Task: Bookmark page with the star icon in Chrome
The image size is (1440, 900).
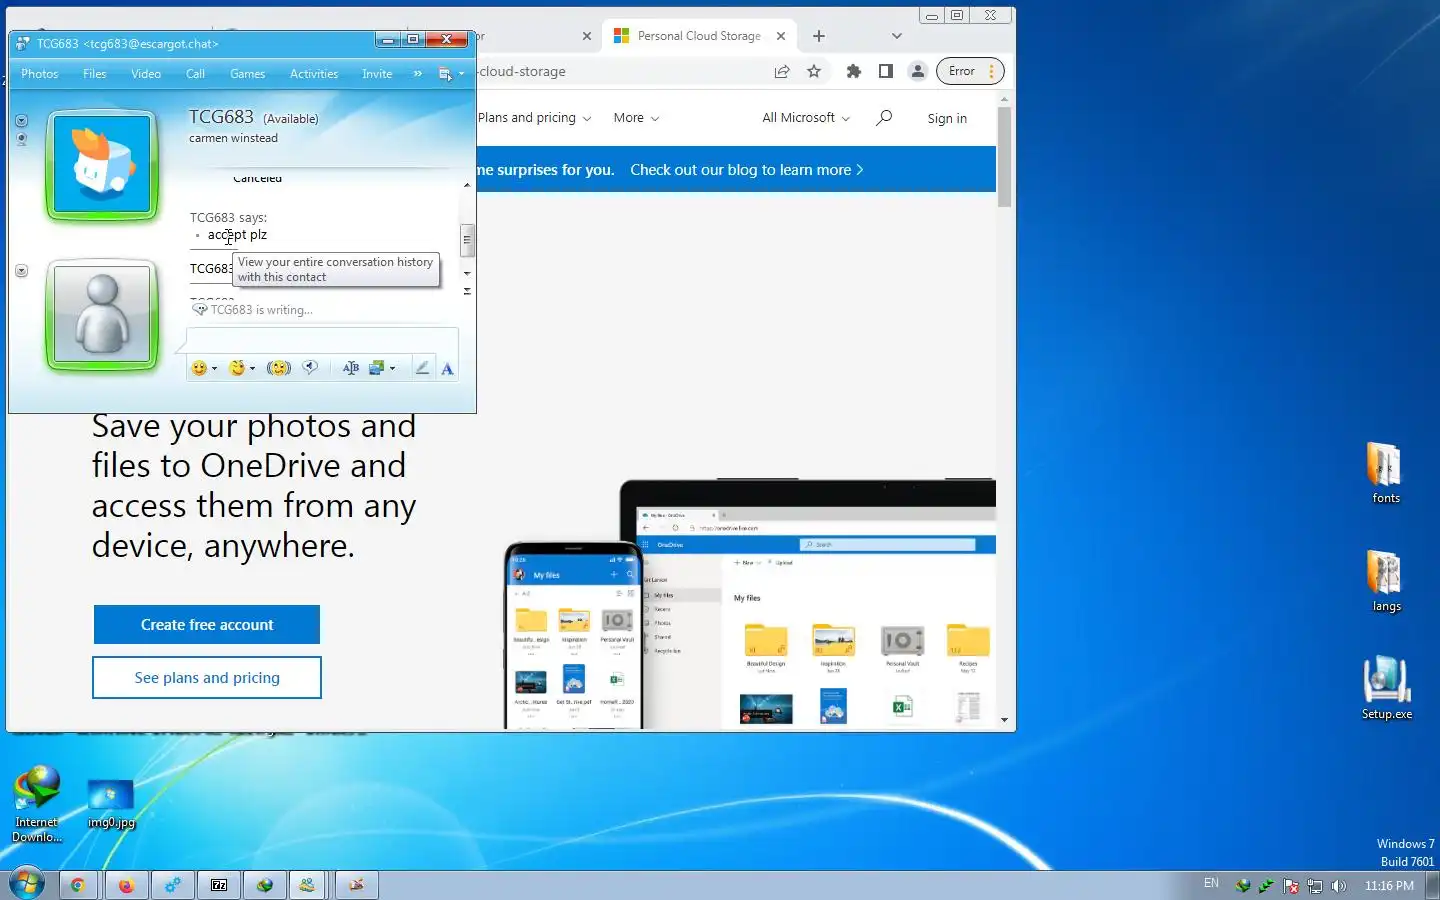Action: point(814,71)
